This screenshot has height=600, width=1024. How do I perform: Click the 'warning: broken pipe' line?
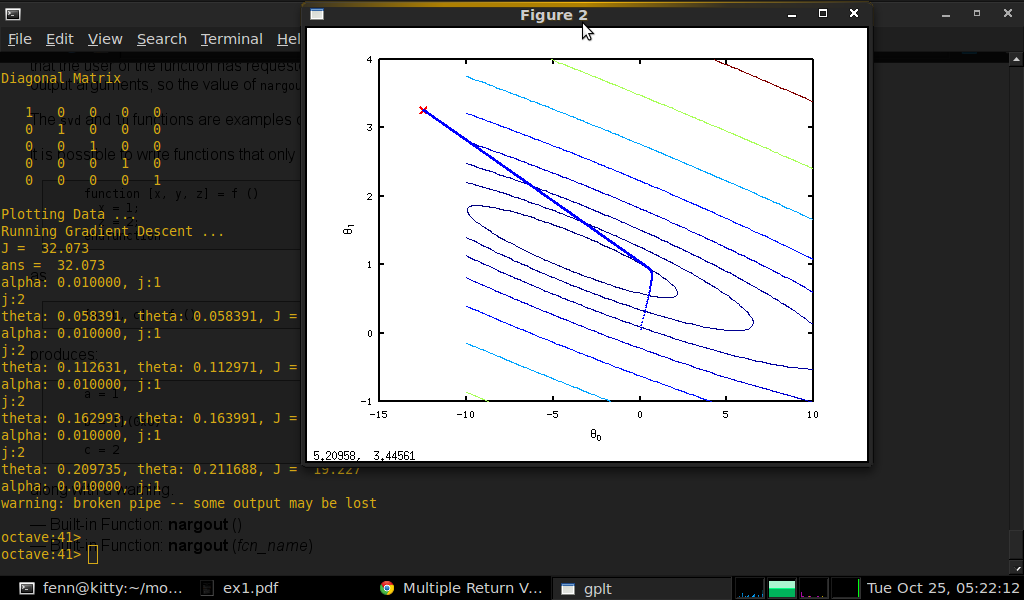click(189, 503)
